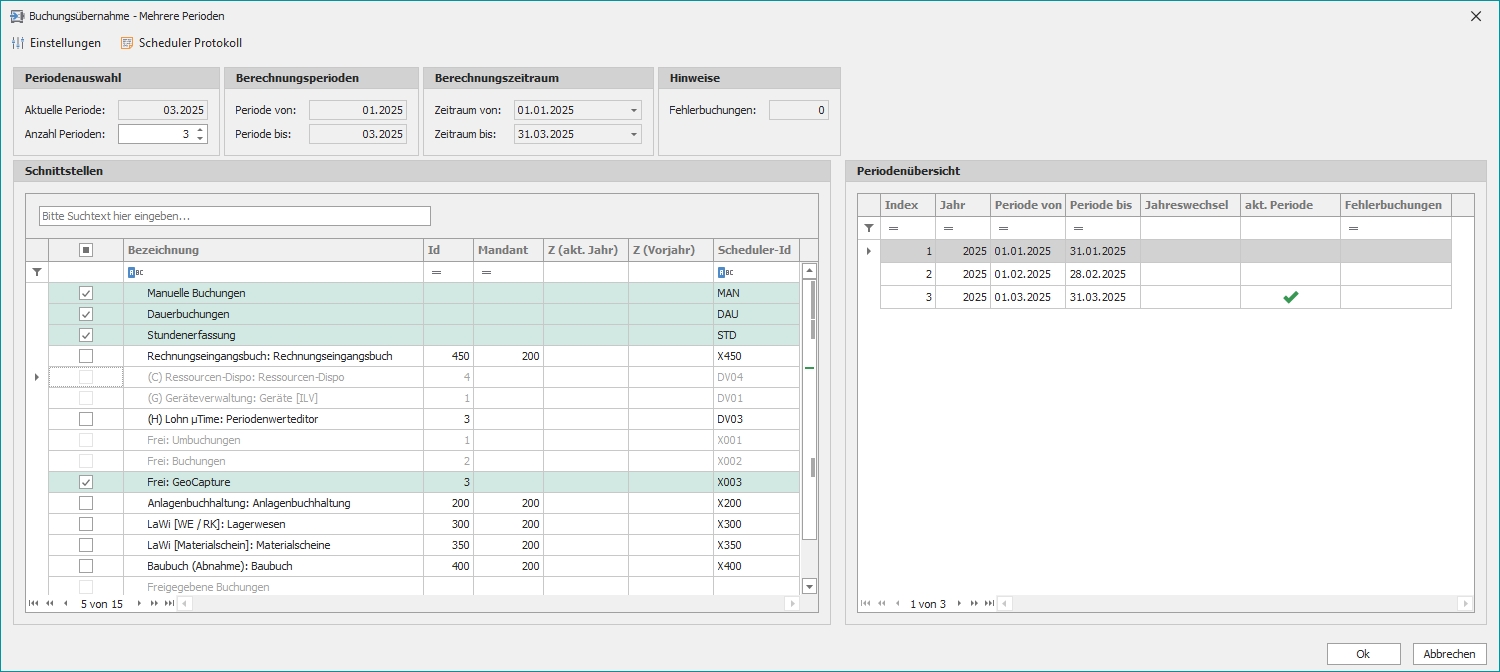Click the Abbrechen button
Viewport: 1500px width, 672px height.
pos(1449,654)
